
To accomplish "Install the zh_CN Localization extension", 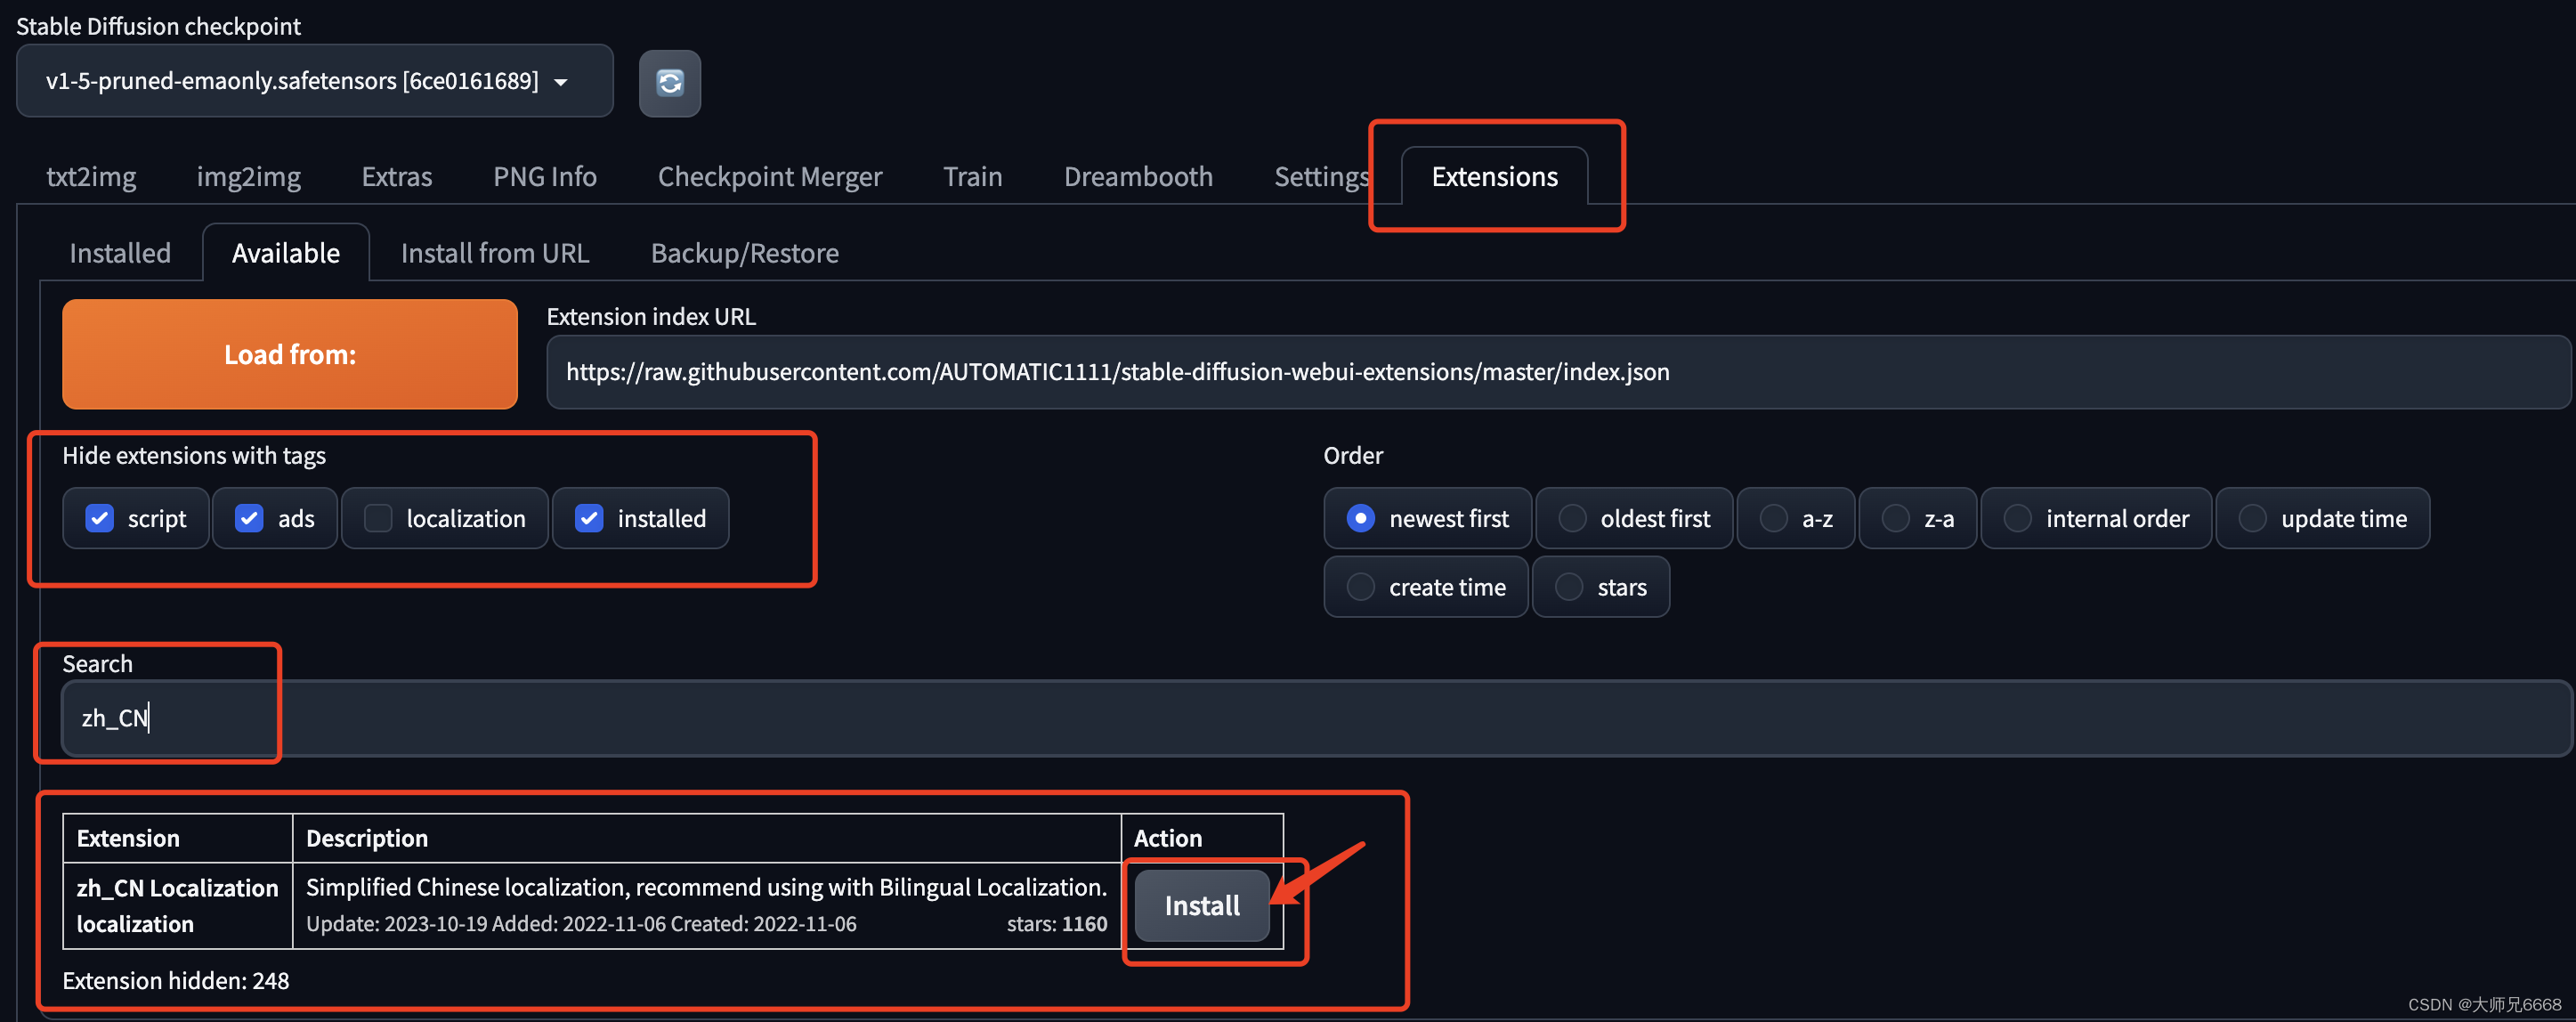I will 1202,905.
